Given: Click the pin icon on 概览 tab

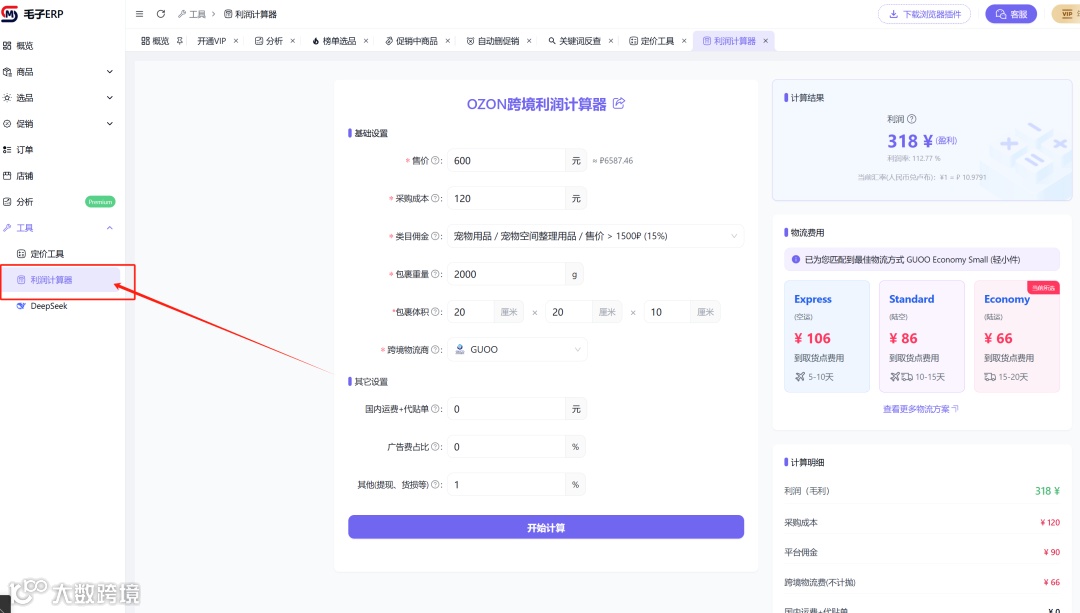Looking at the screenshot, I should pos(180,41).
